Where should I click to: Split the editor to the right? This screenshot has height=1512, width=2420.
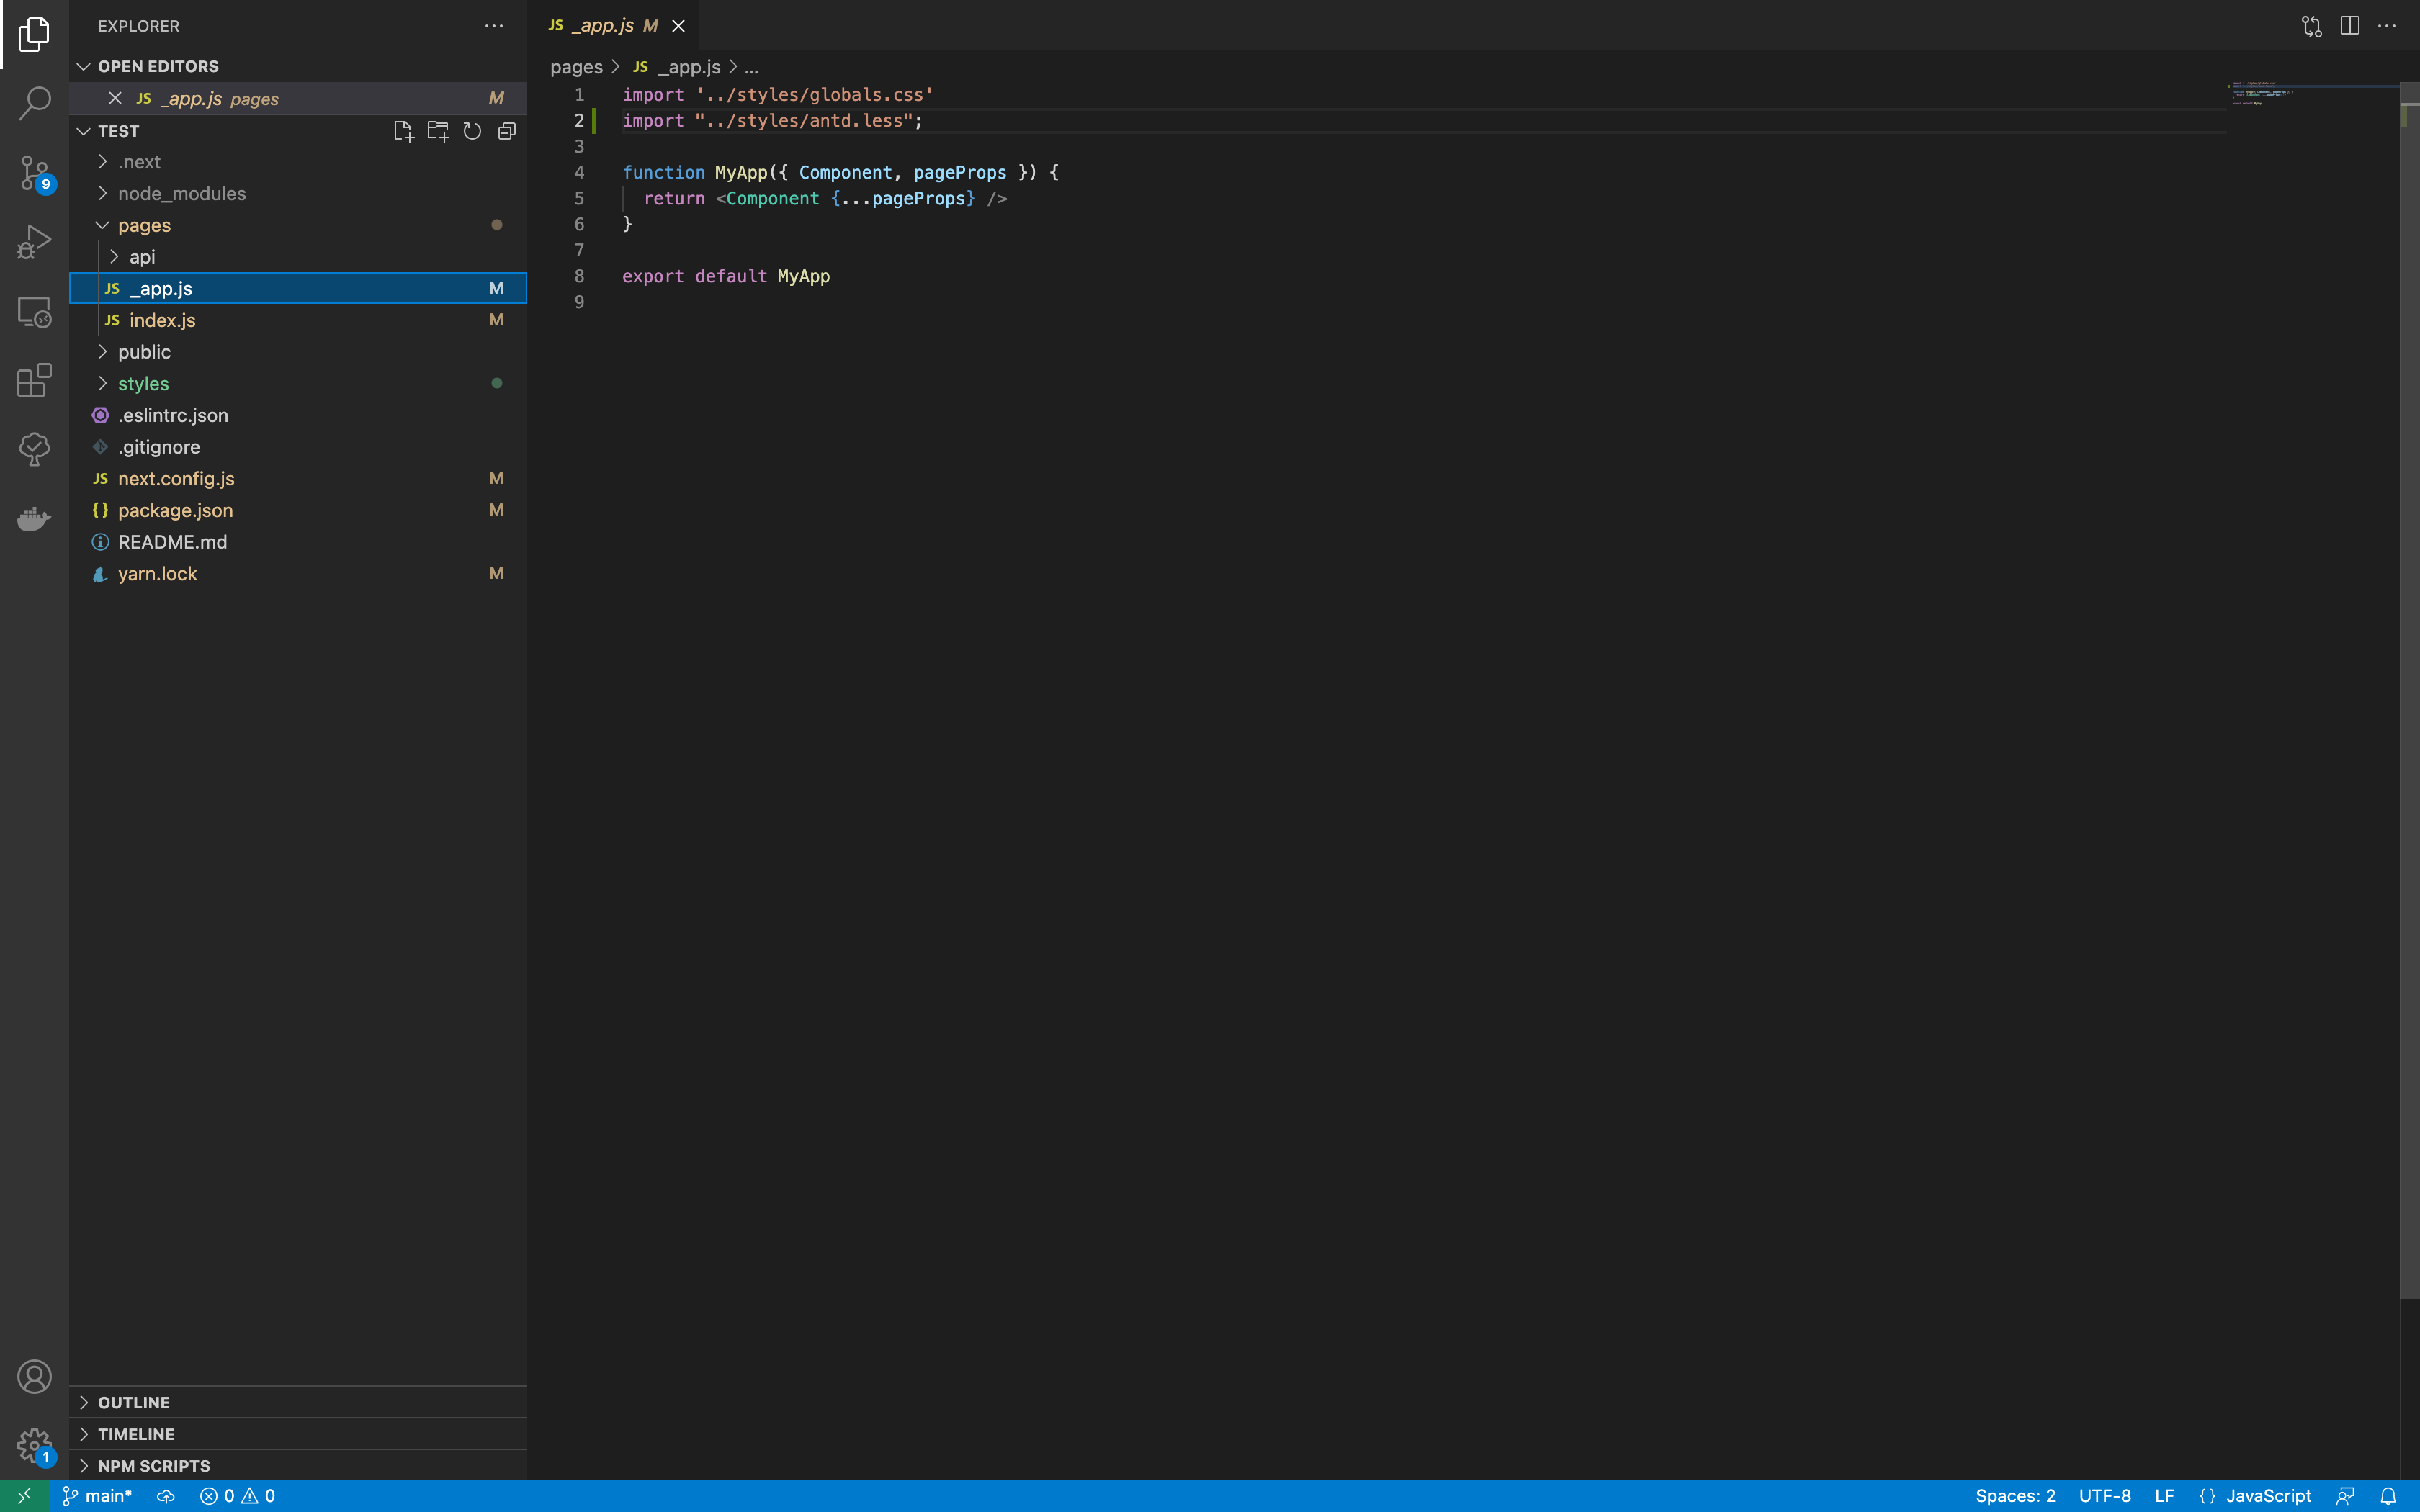2349,25
